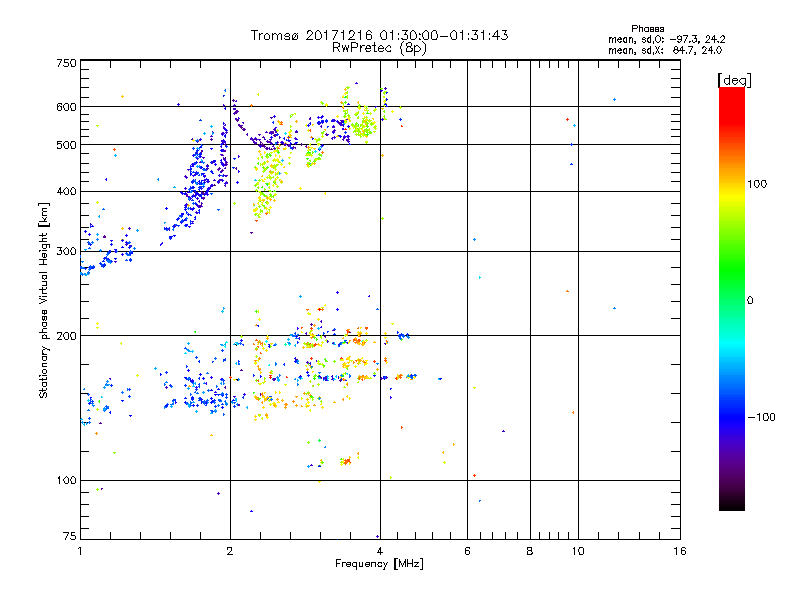Click the rainbow phase colour bar
This screenshot has width=800, height=600.
pyautogui.click(x=732, y=298)
